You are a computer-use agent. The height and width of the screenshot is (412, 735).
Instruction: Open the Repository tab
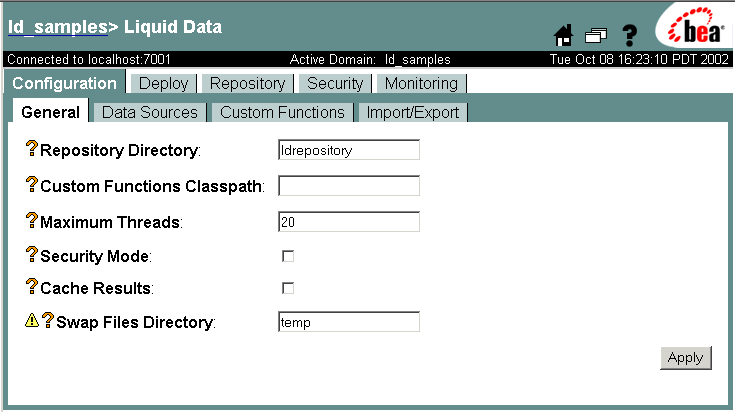click(247, 83)
